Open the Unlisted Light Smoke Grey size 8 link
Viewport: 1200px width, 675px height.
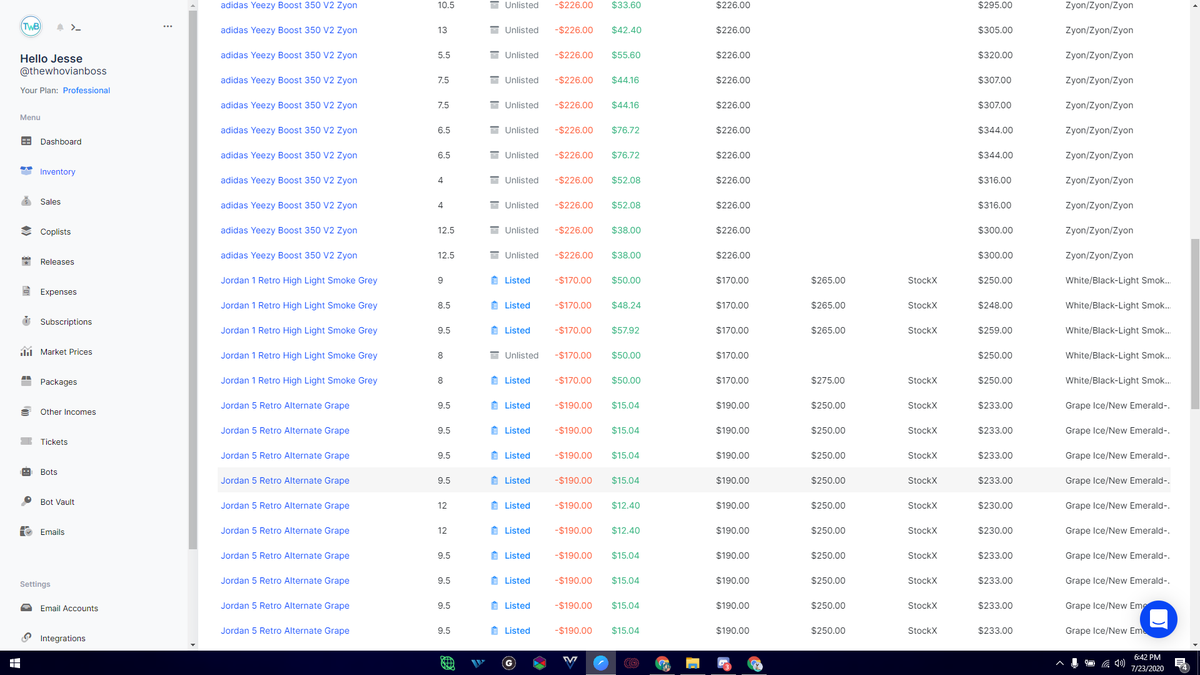(x=299, y=355)
